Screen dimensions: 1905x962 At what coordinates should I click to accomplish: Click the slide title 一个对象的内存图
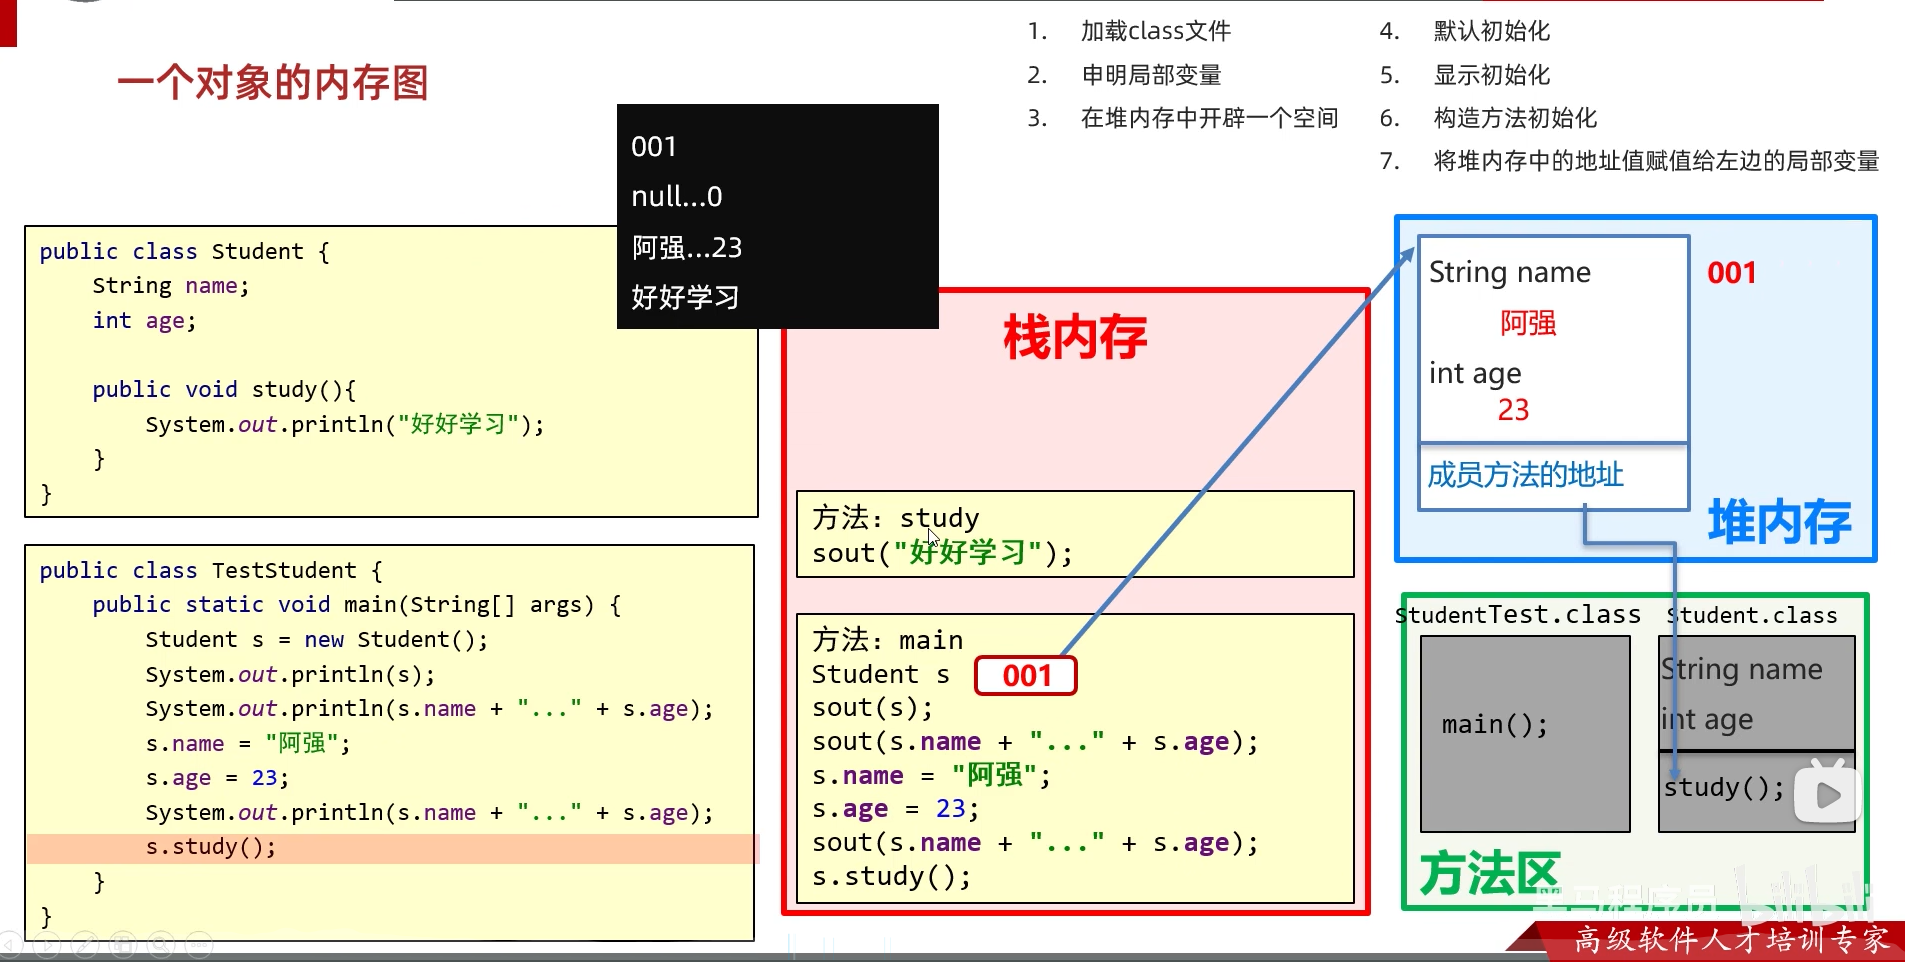(273, 82)
